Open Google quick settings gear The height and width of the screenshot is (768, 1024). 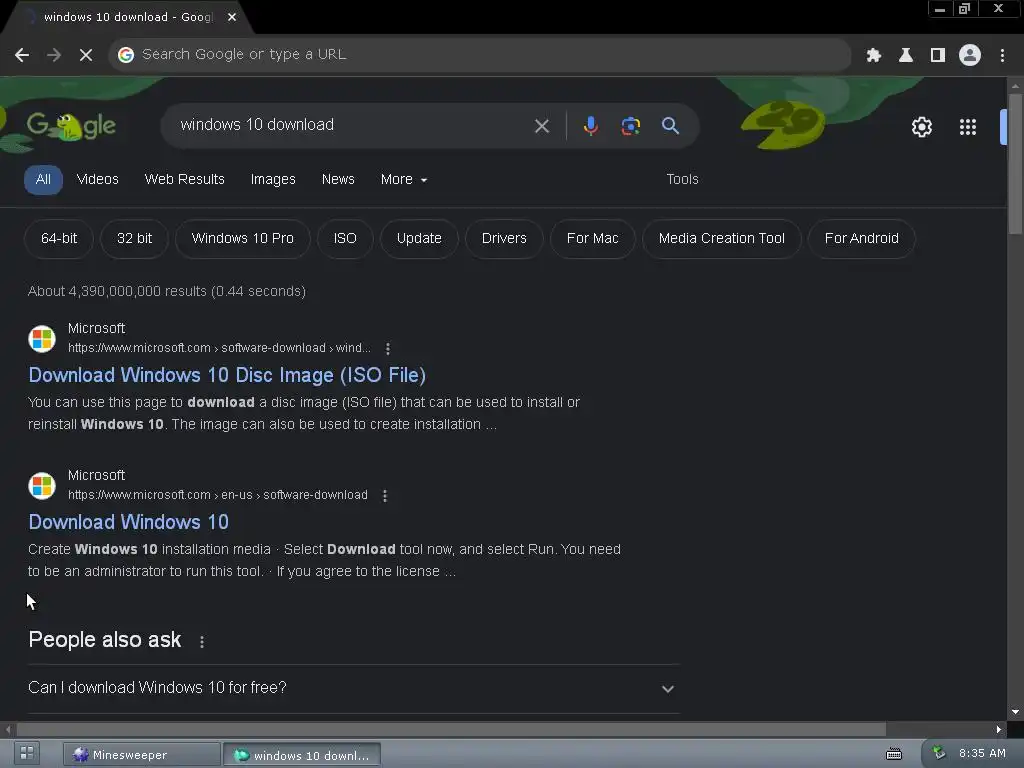click(x=921, y=127)
